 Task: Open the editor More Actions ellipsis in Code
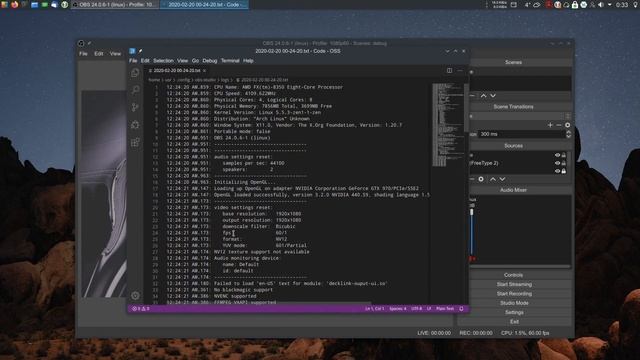pyautogui.click(x=460, y=70)
